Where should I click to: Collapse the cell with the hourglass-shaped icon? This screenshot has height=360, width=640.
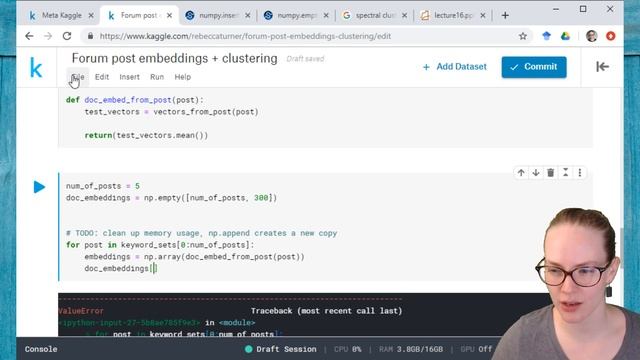pos(565,173)
